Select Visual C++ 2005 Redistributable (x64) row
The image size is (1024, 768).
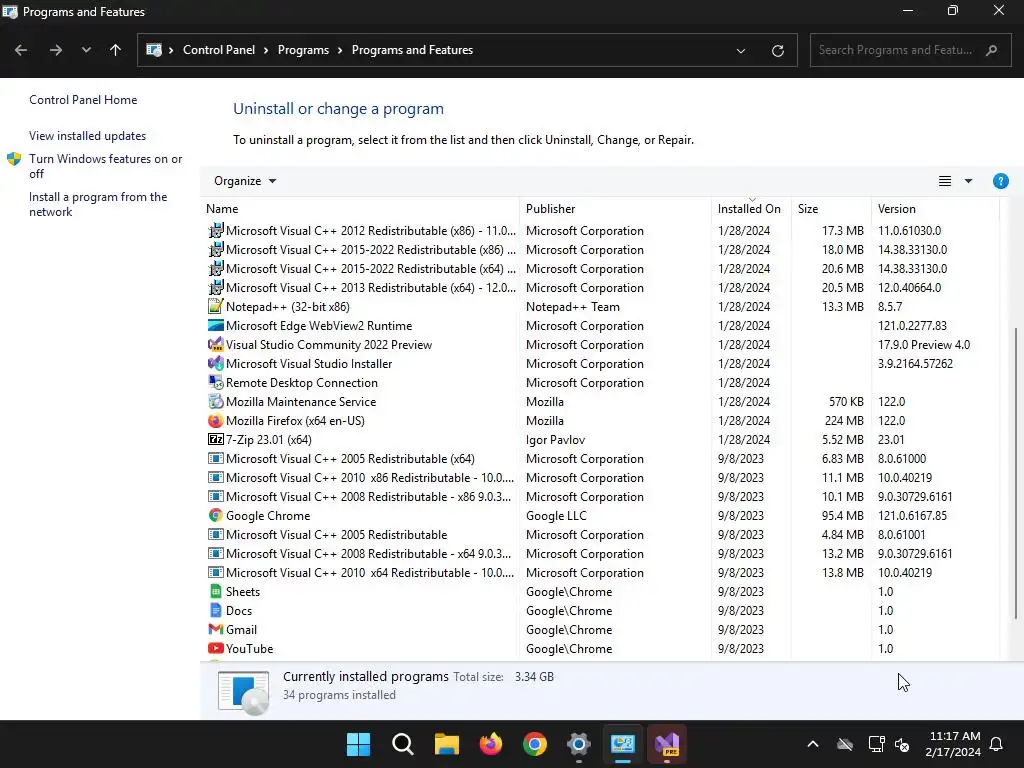point(601,458)
